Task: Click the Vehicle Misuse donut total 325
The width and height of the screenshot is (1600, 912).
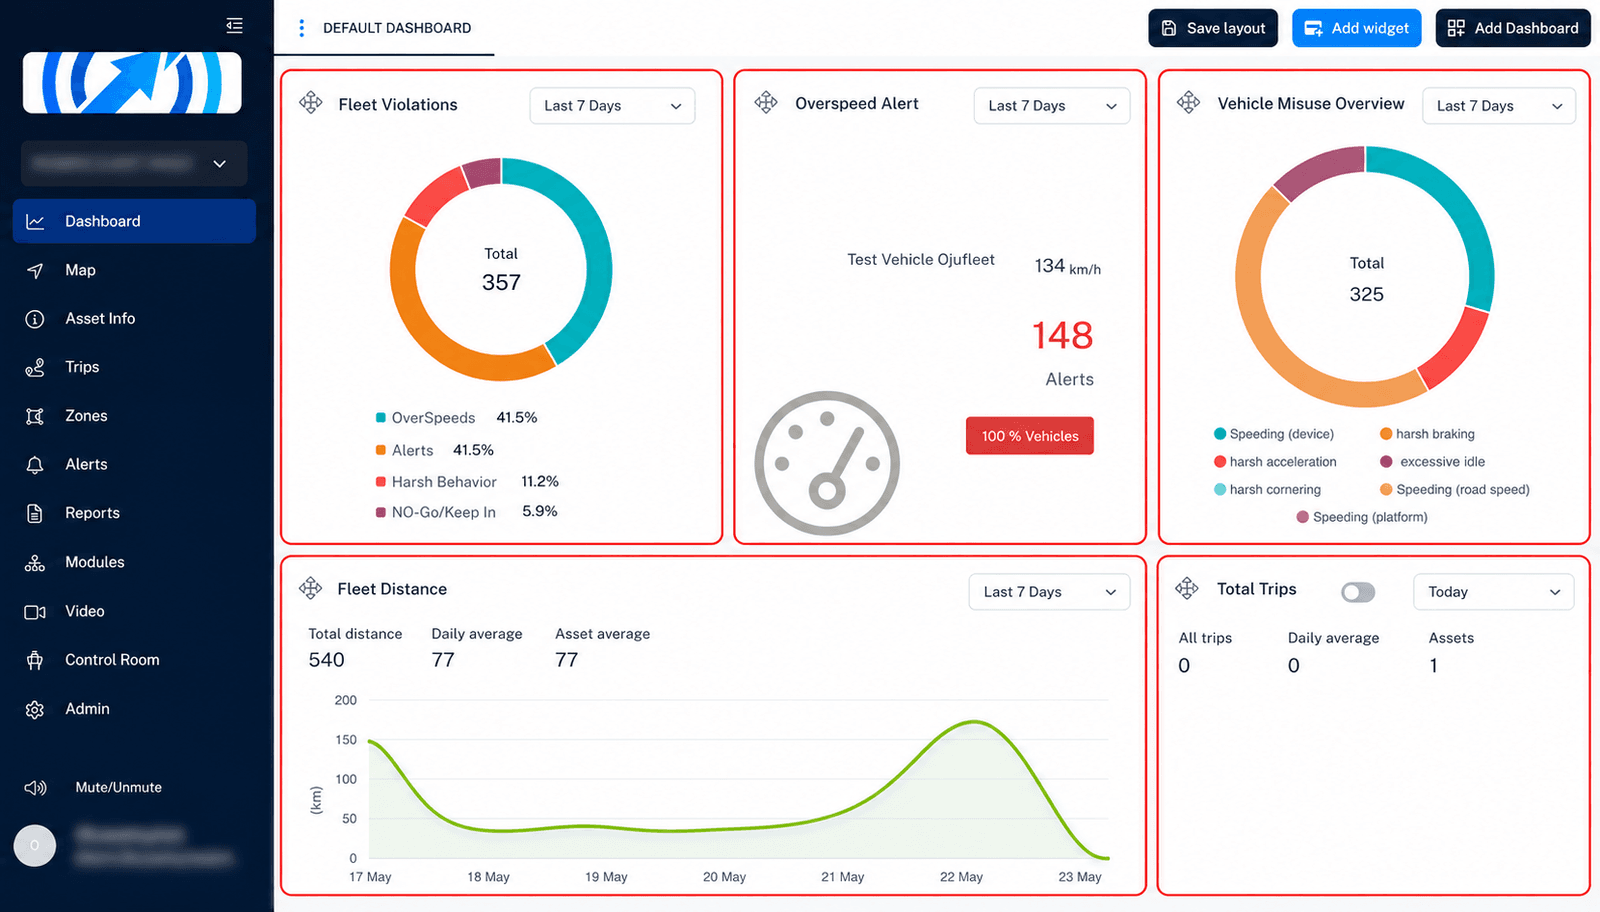Action: coord(1367,294)
